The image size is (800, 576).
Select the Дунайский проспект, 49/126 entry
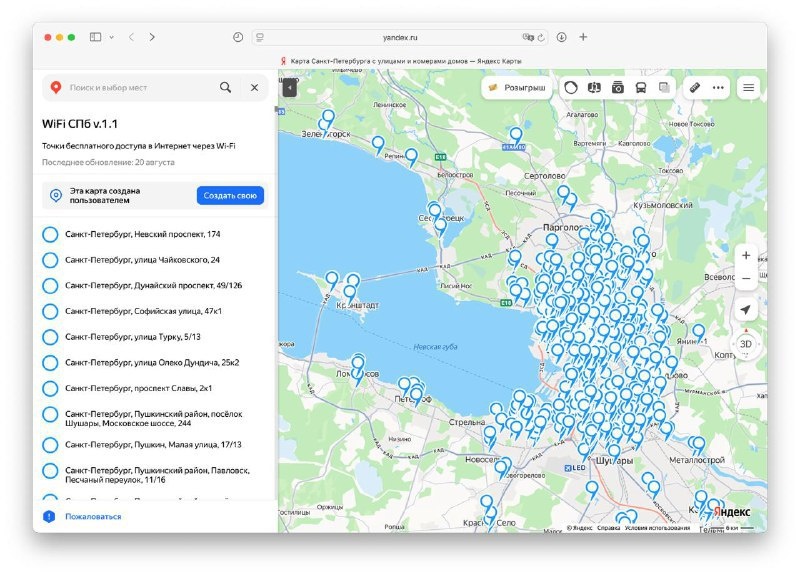pyautogui.click(x=154, y=285)
